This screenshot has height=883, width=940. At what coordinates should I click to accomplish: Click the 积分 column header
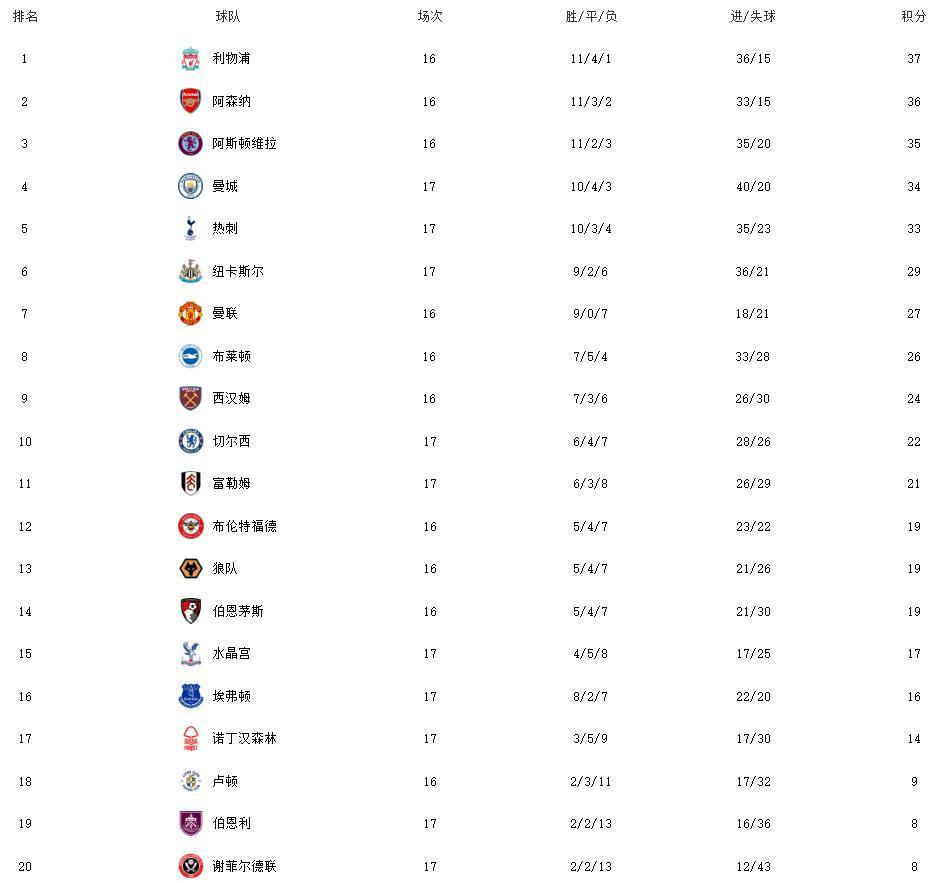913,17
